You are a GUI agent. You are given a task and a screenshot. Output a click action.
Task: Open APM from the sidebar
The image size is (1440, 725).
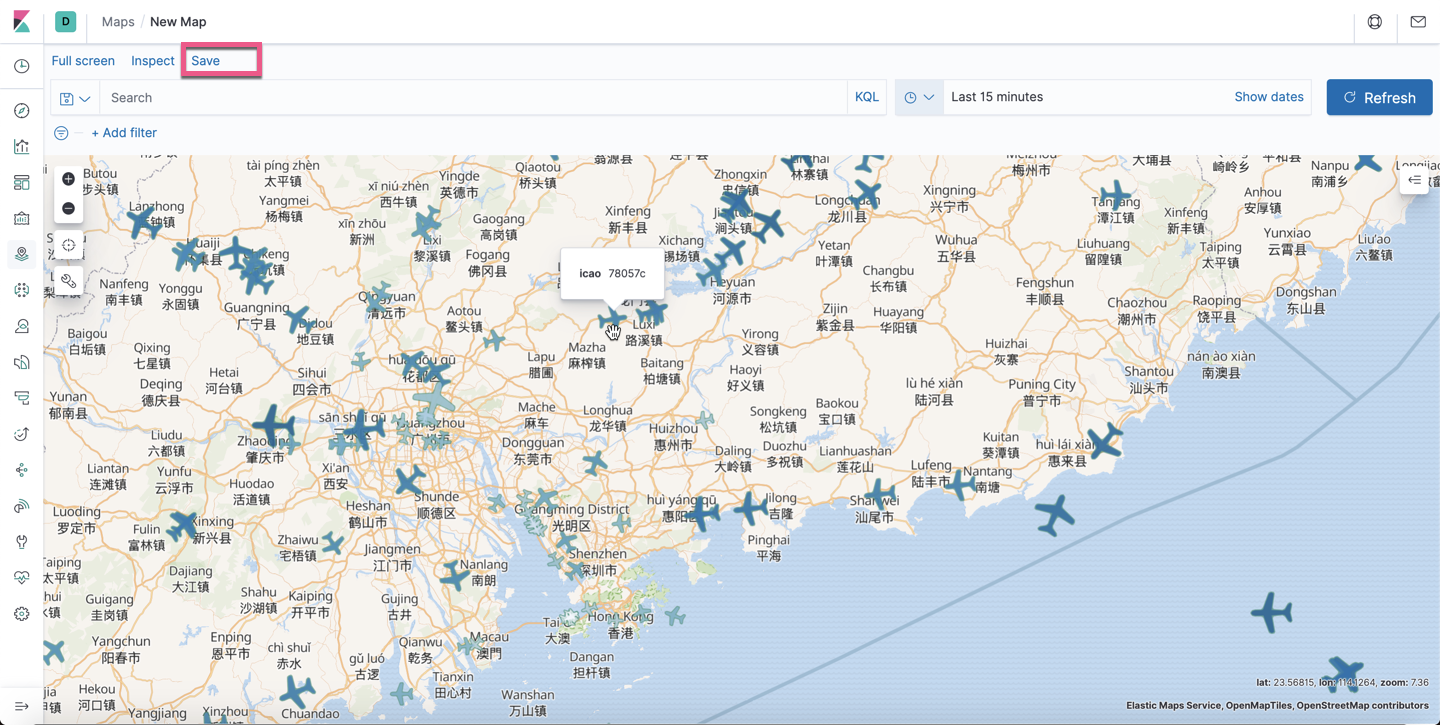pos(22,399)
